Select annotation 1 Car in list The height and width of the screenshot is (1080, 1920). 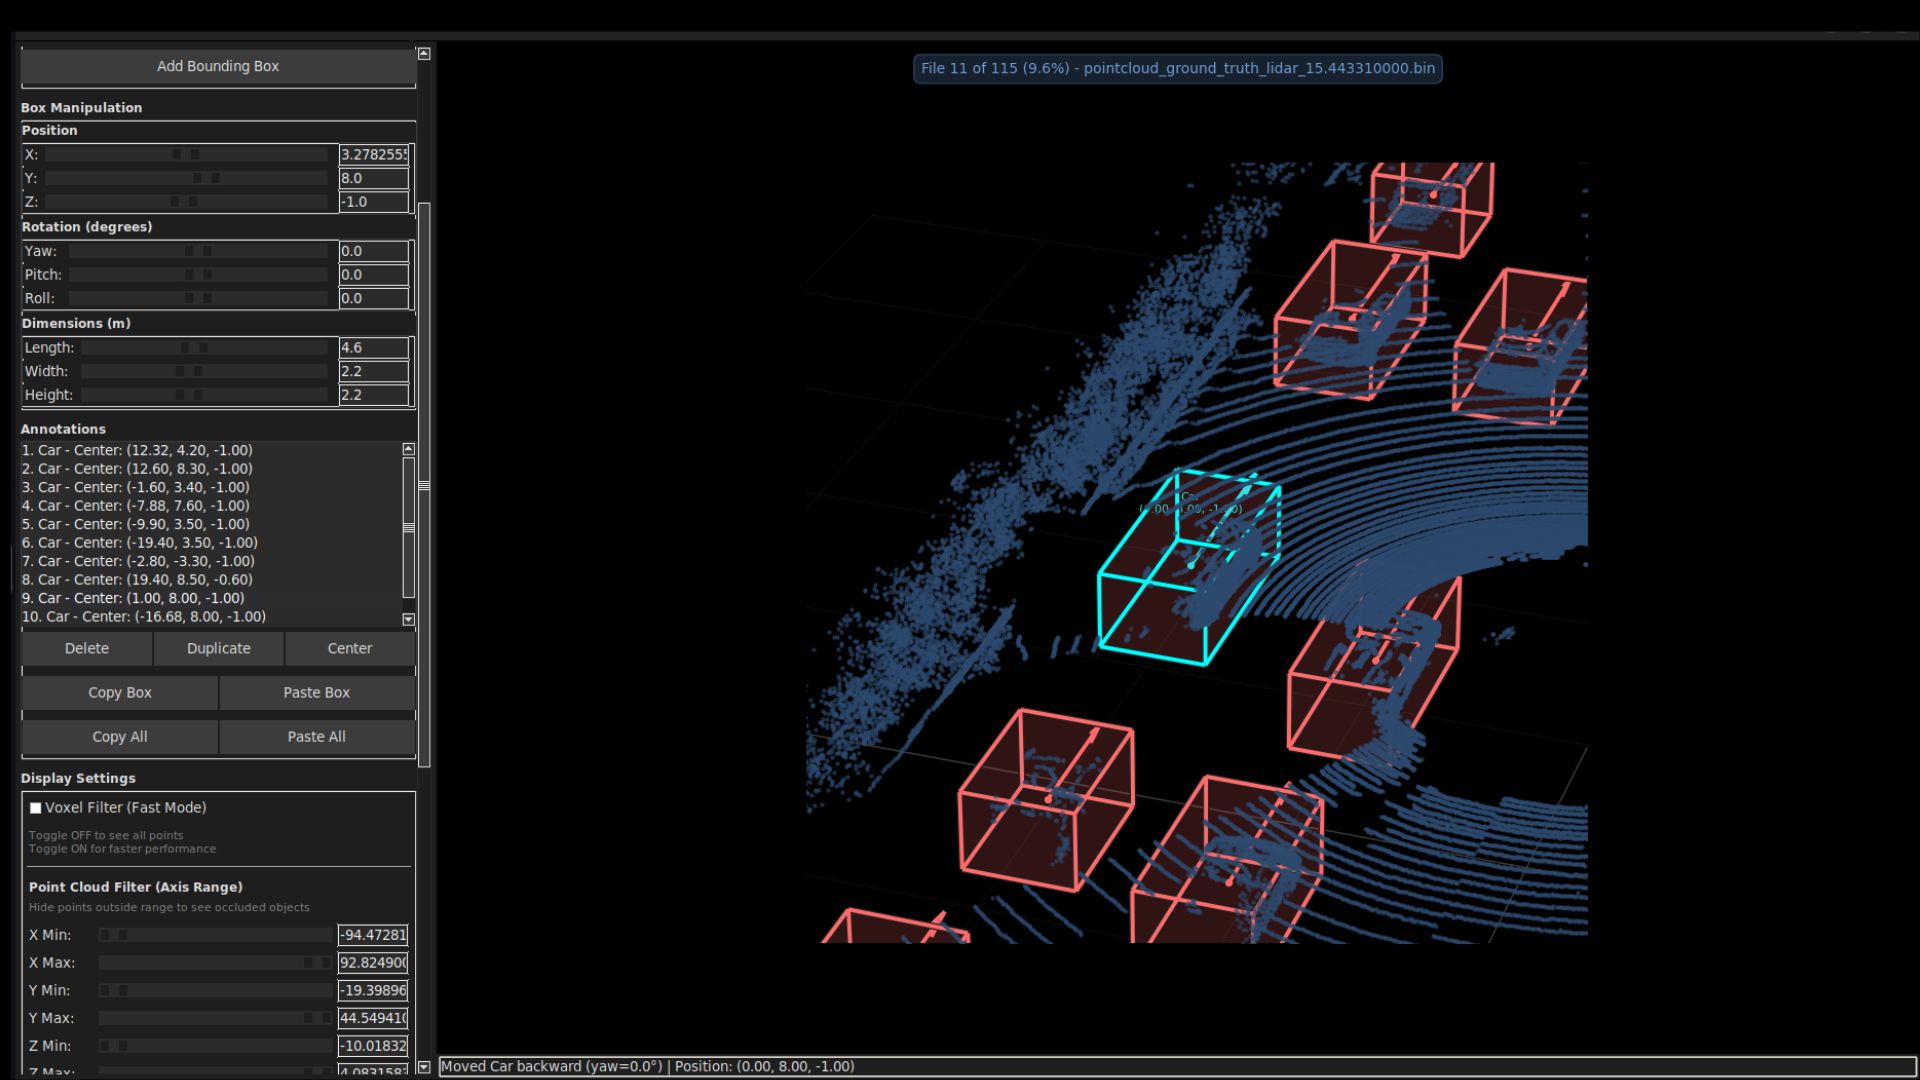(137, 450)
